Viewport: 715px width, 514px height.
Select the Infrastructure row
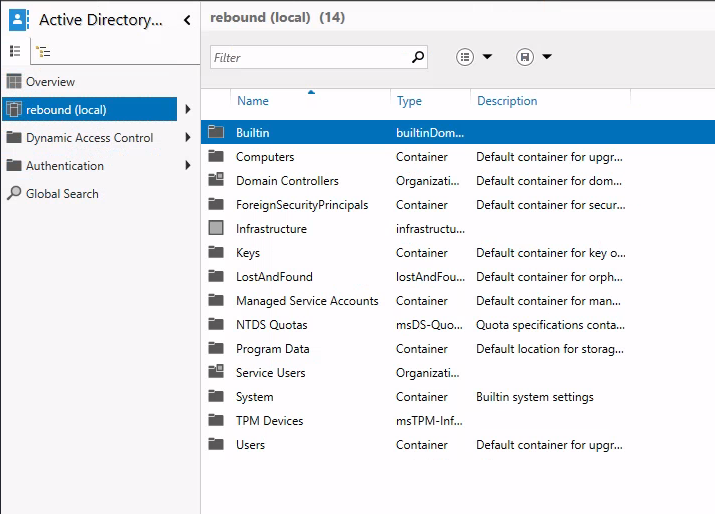458,228
